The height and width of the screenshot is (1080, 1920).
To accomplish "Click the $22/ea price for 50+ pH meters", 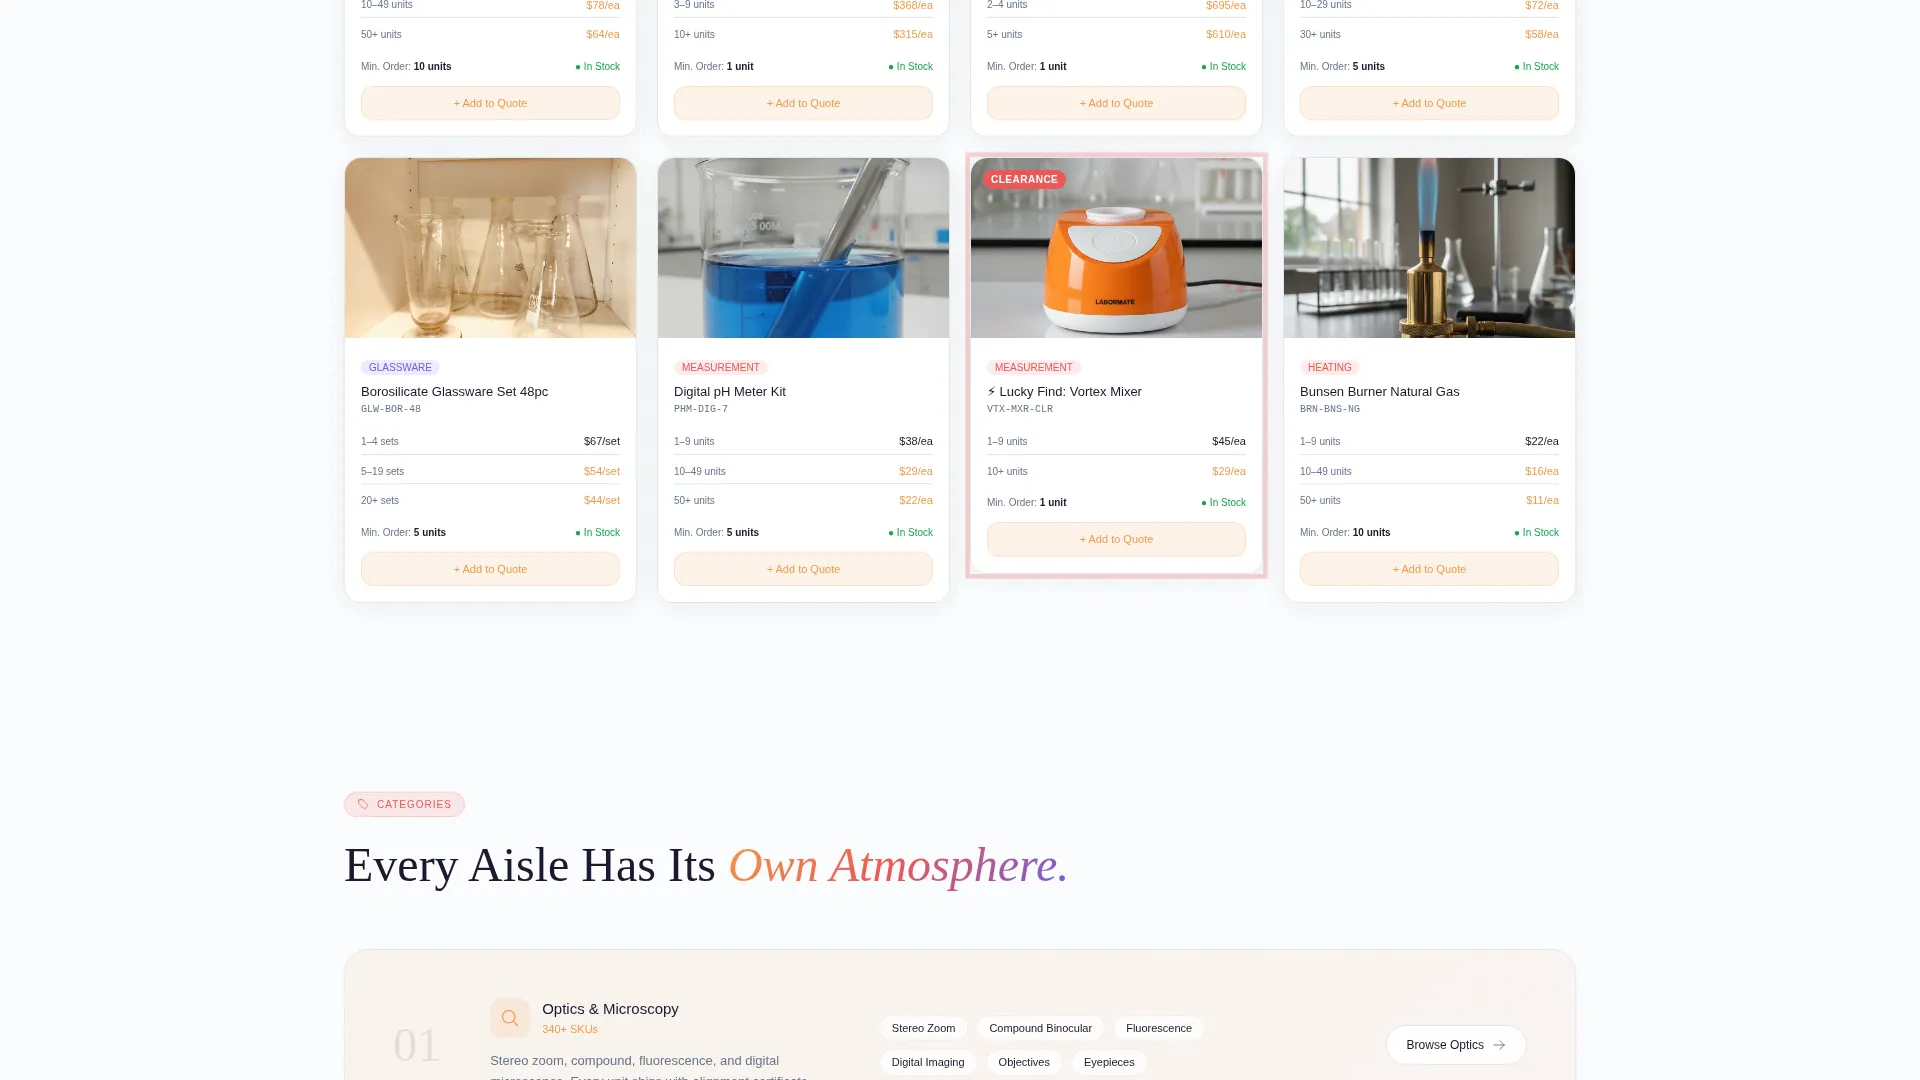I will [x=916, y=500].
